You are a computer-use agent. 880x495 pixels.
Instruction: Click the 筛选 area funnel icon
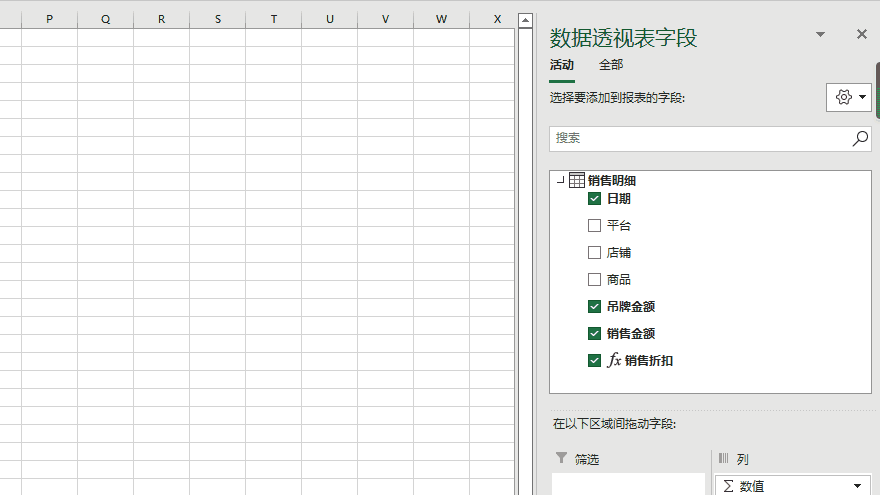point(561,458)
